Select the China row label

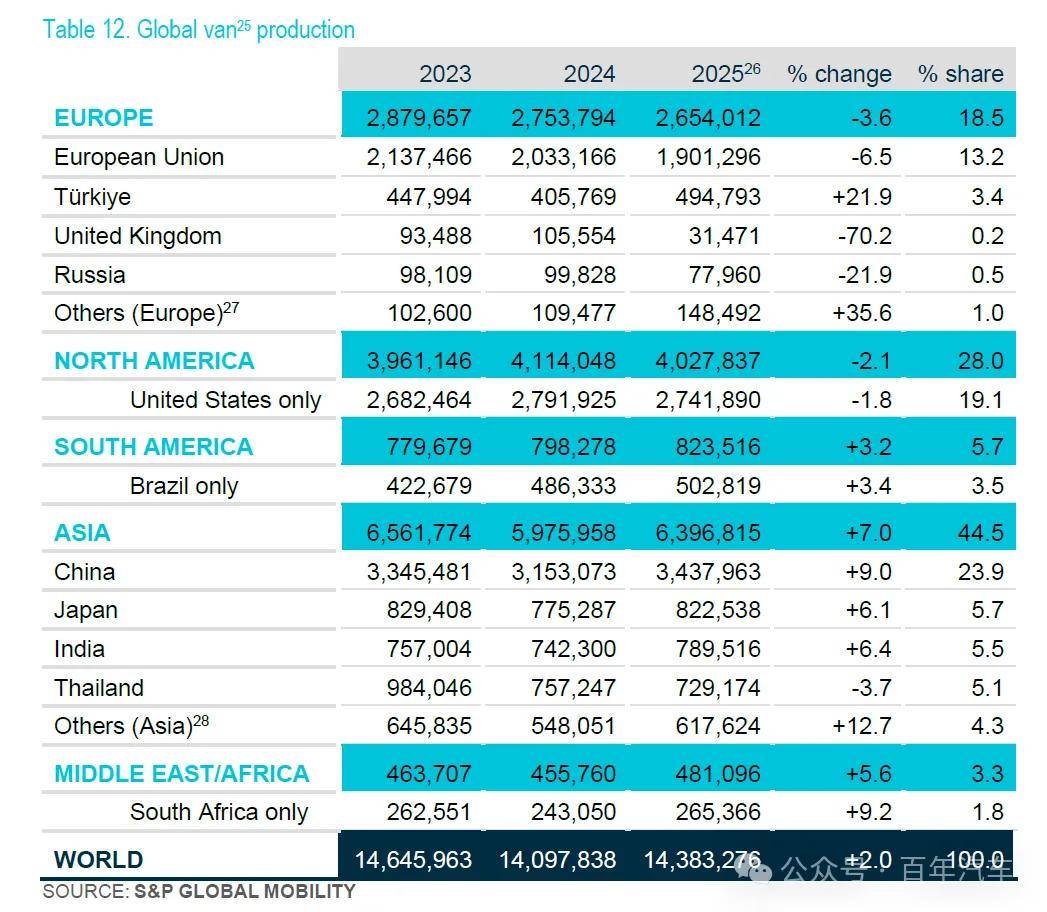coord(85,572)
